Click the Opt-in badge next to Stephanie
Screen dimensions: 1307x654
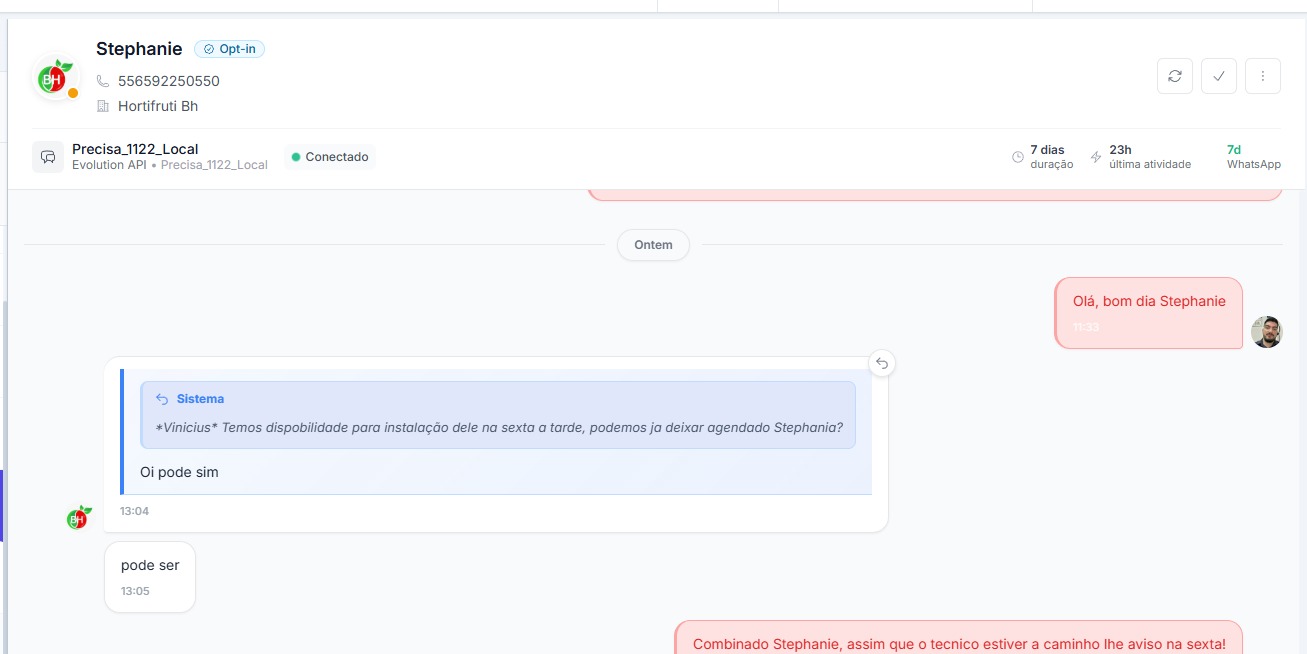pyautogui.click(x=229, y=49)
